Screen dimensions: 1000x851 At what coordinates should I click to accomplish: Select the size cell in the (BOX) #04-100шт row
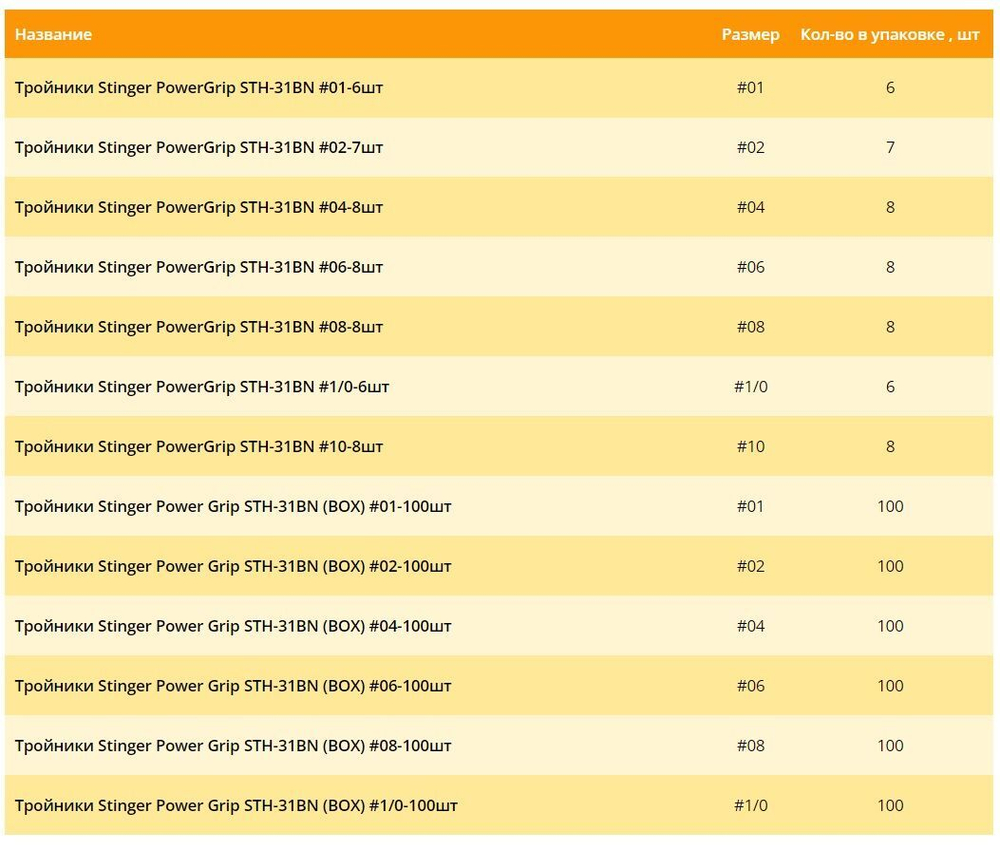click(750, 627)
